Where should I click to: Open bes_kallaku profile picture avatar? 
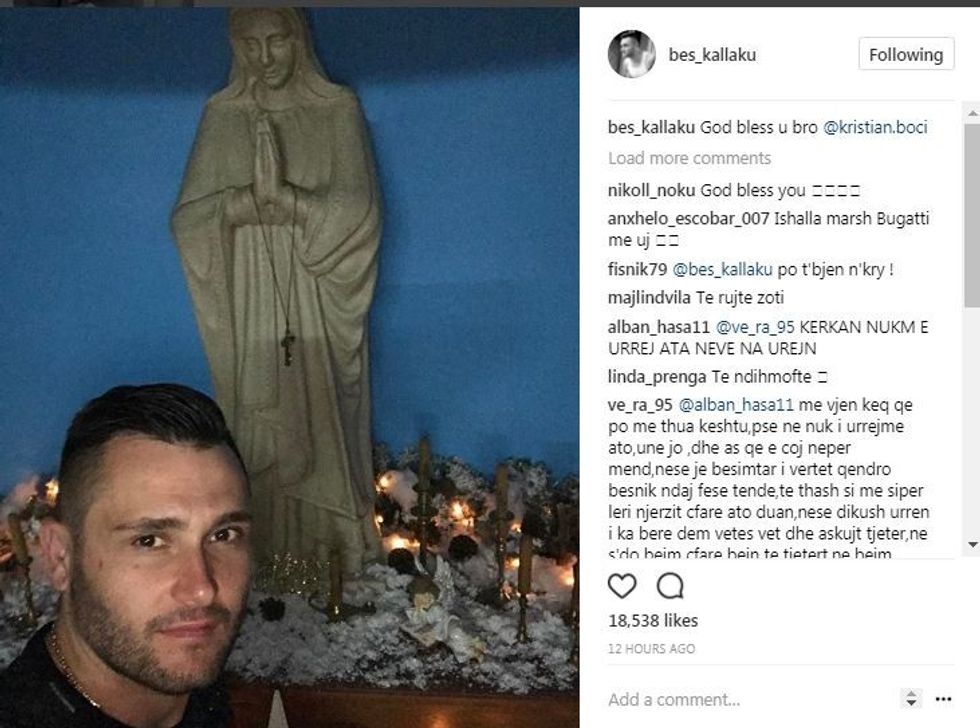click(632, 54)
